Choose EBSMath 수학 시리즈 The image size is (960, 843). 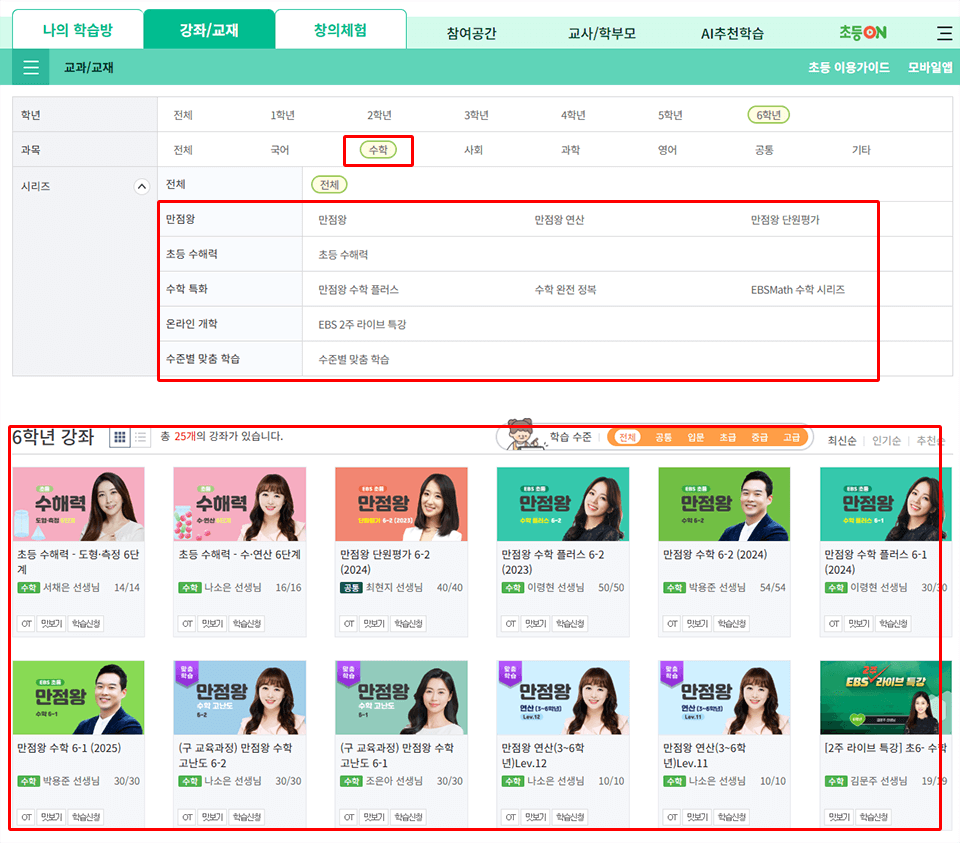click(x=798, y=290)
